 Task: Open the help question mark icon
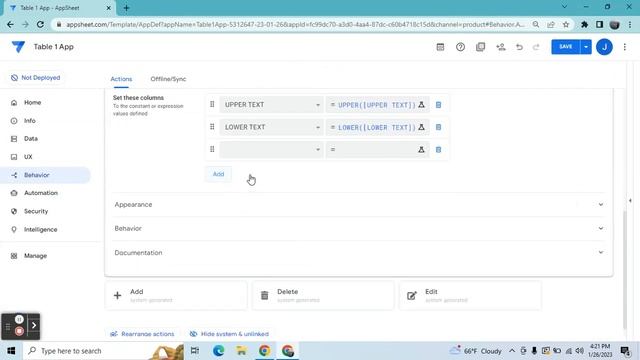click(460, 47)
